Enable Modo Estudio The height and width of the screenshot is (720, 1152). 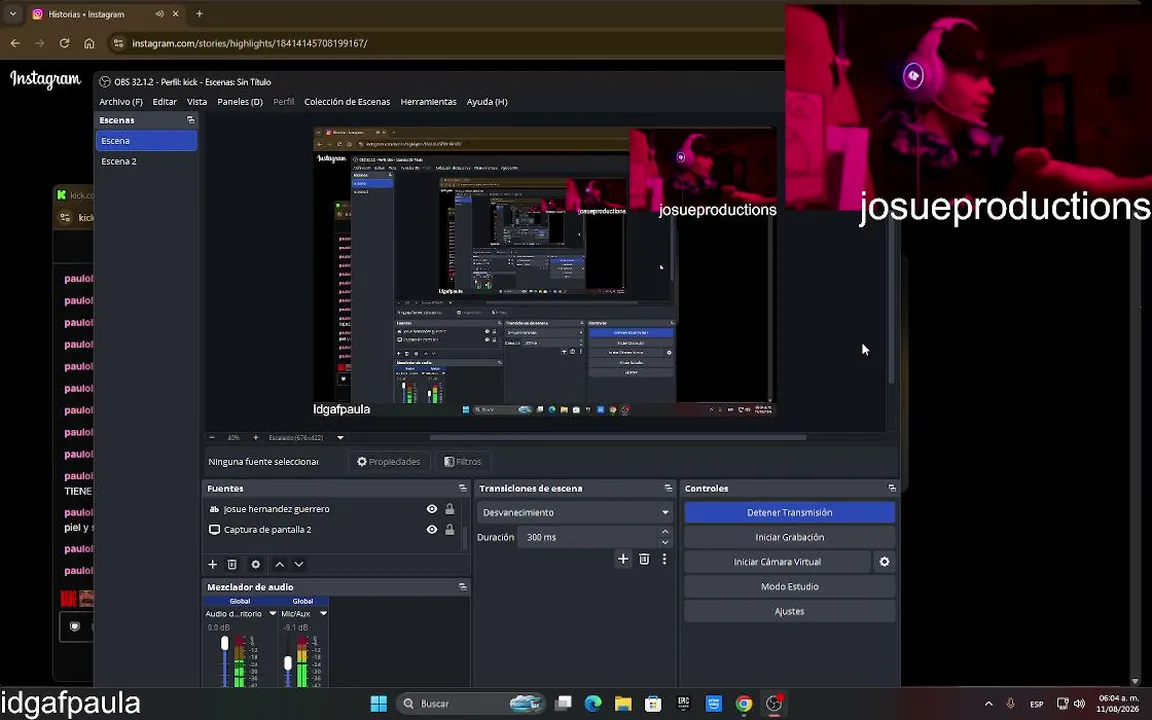click(790, 586)
